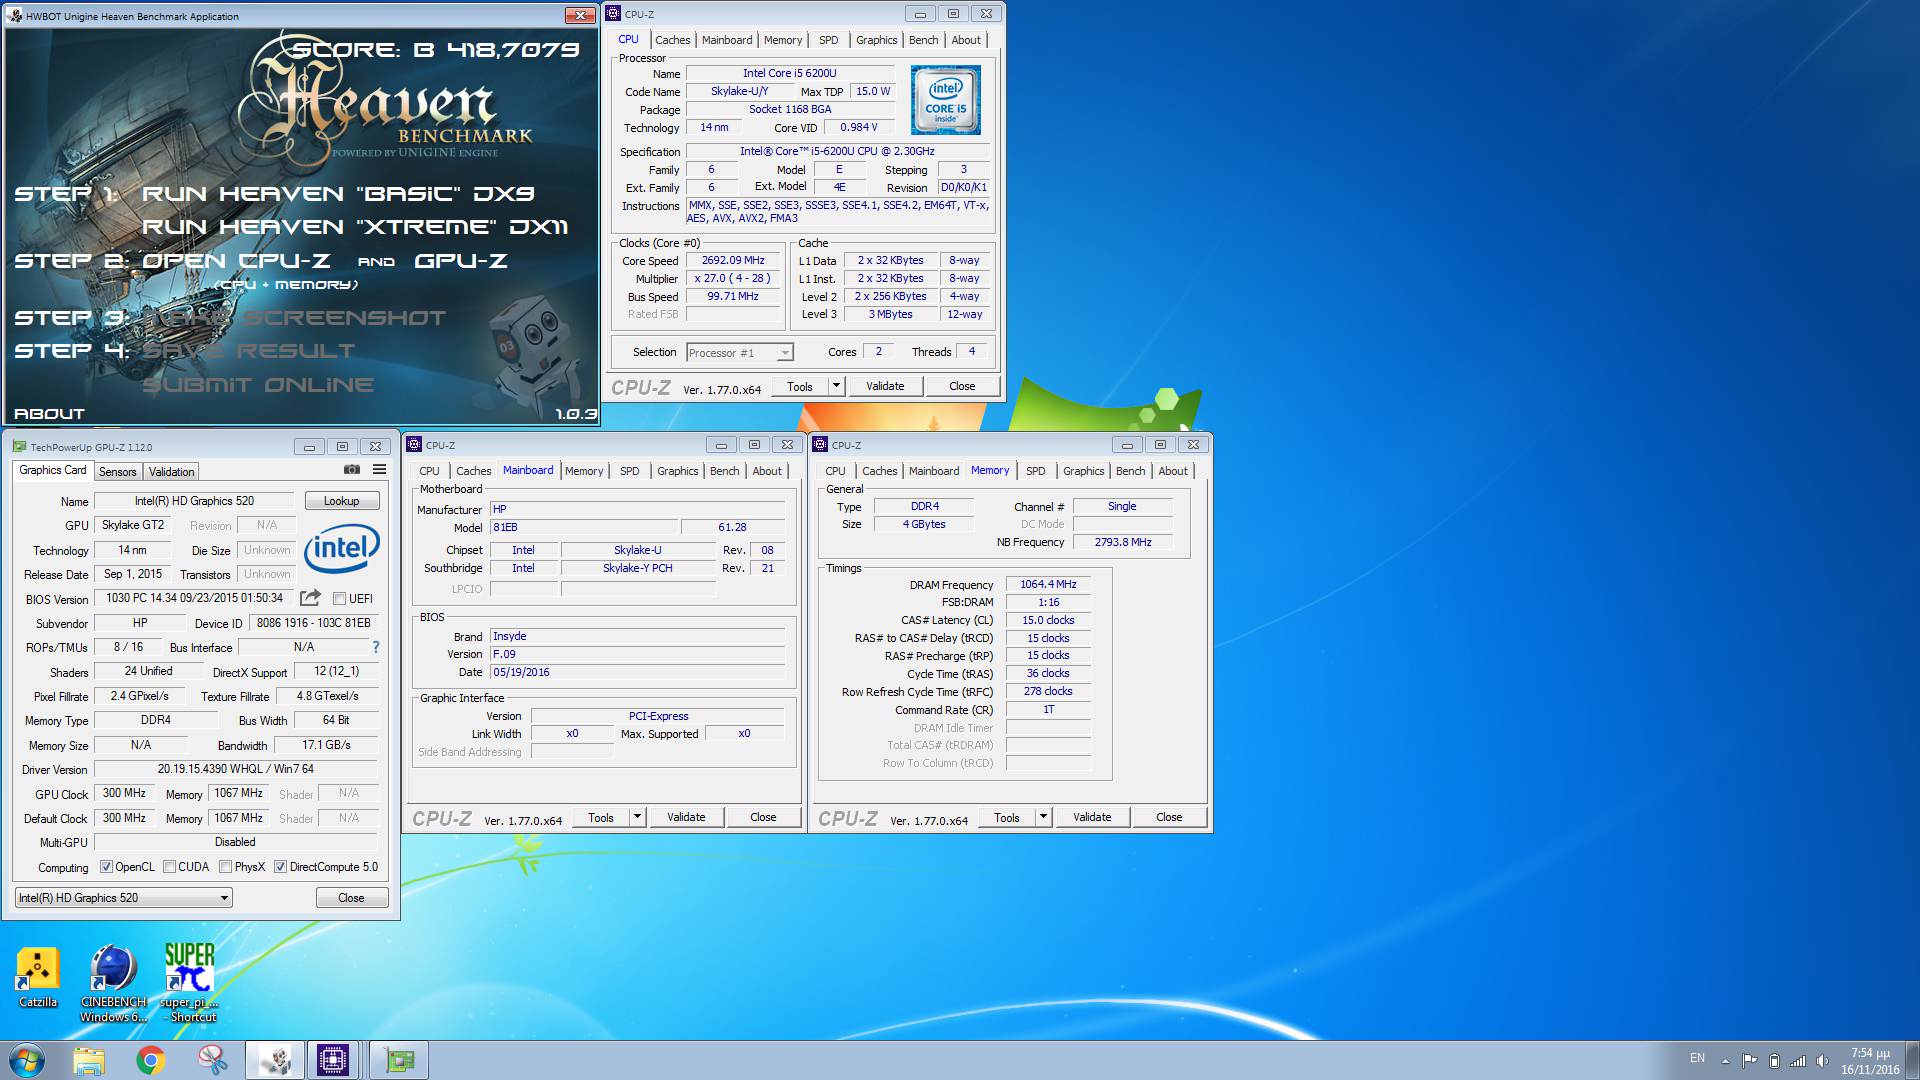The height and width of the screenshot is (1080, 1920).
Task: Switch to the CPU-Z taskbar item
Action: click(333, 1060)
